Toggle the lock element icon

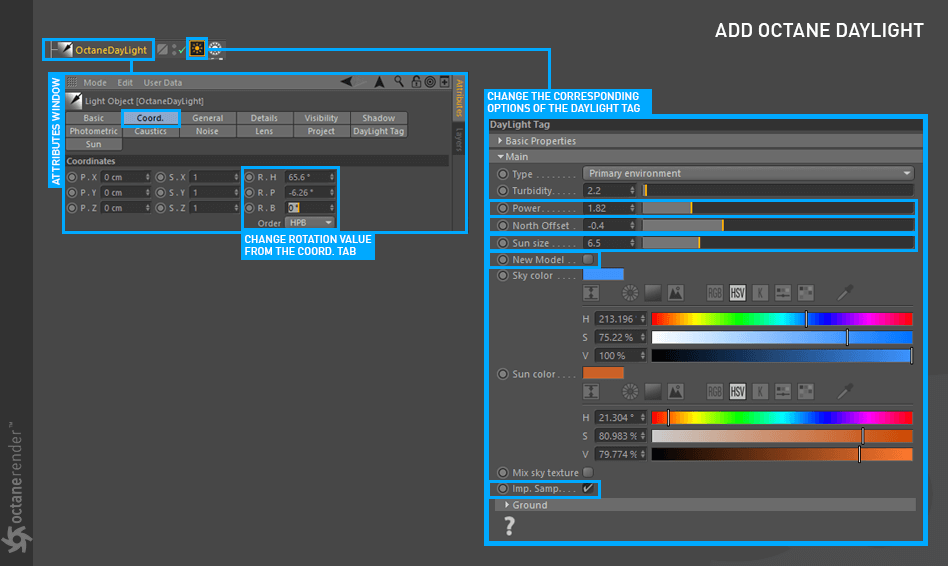[x=416, y=81]
